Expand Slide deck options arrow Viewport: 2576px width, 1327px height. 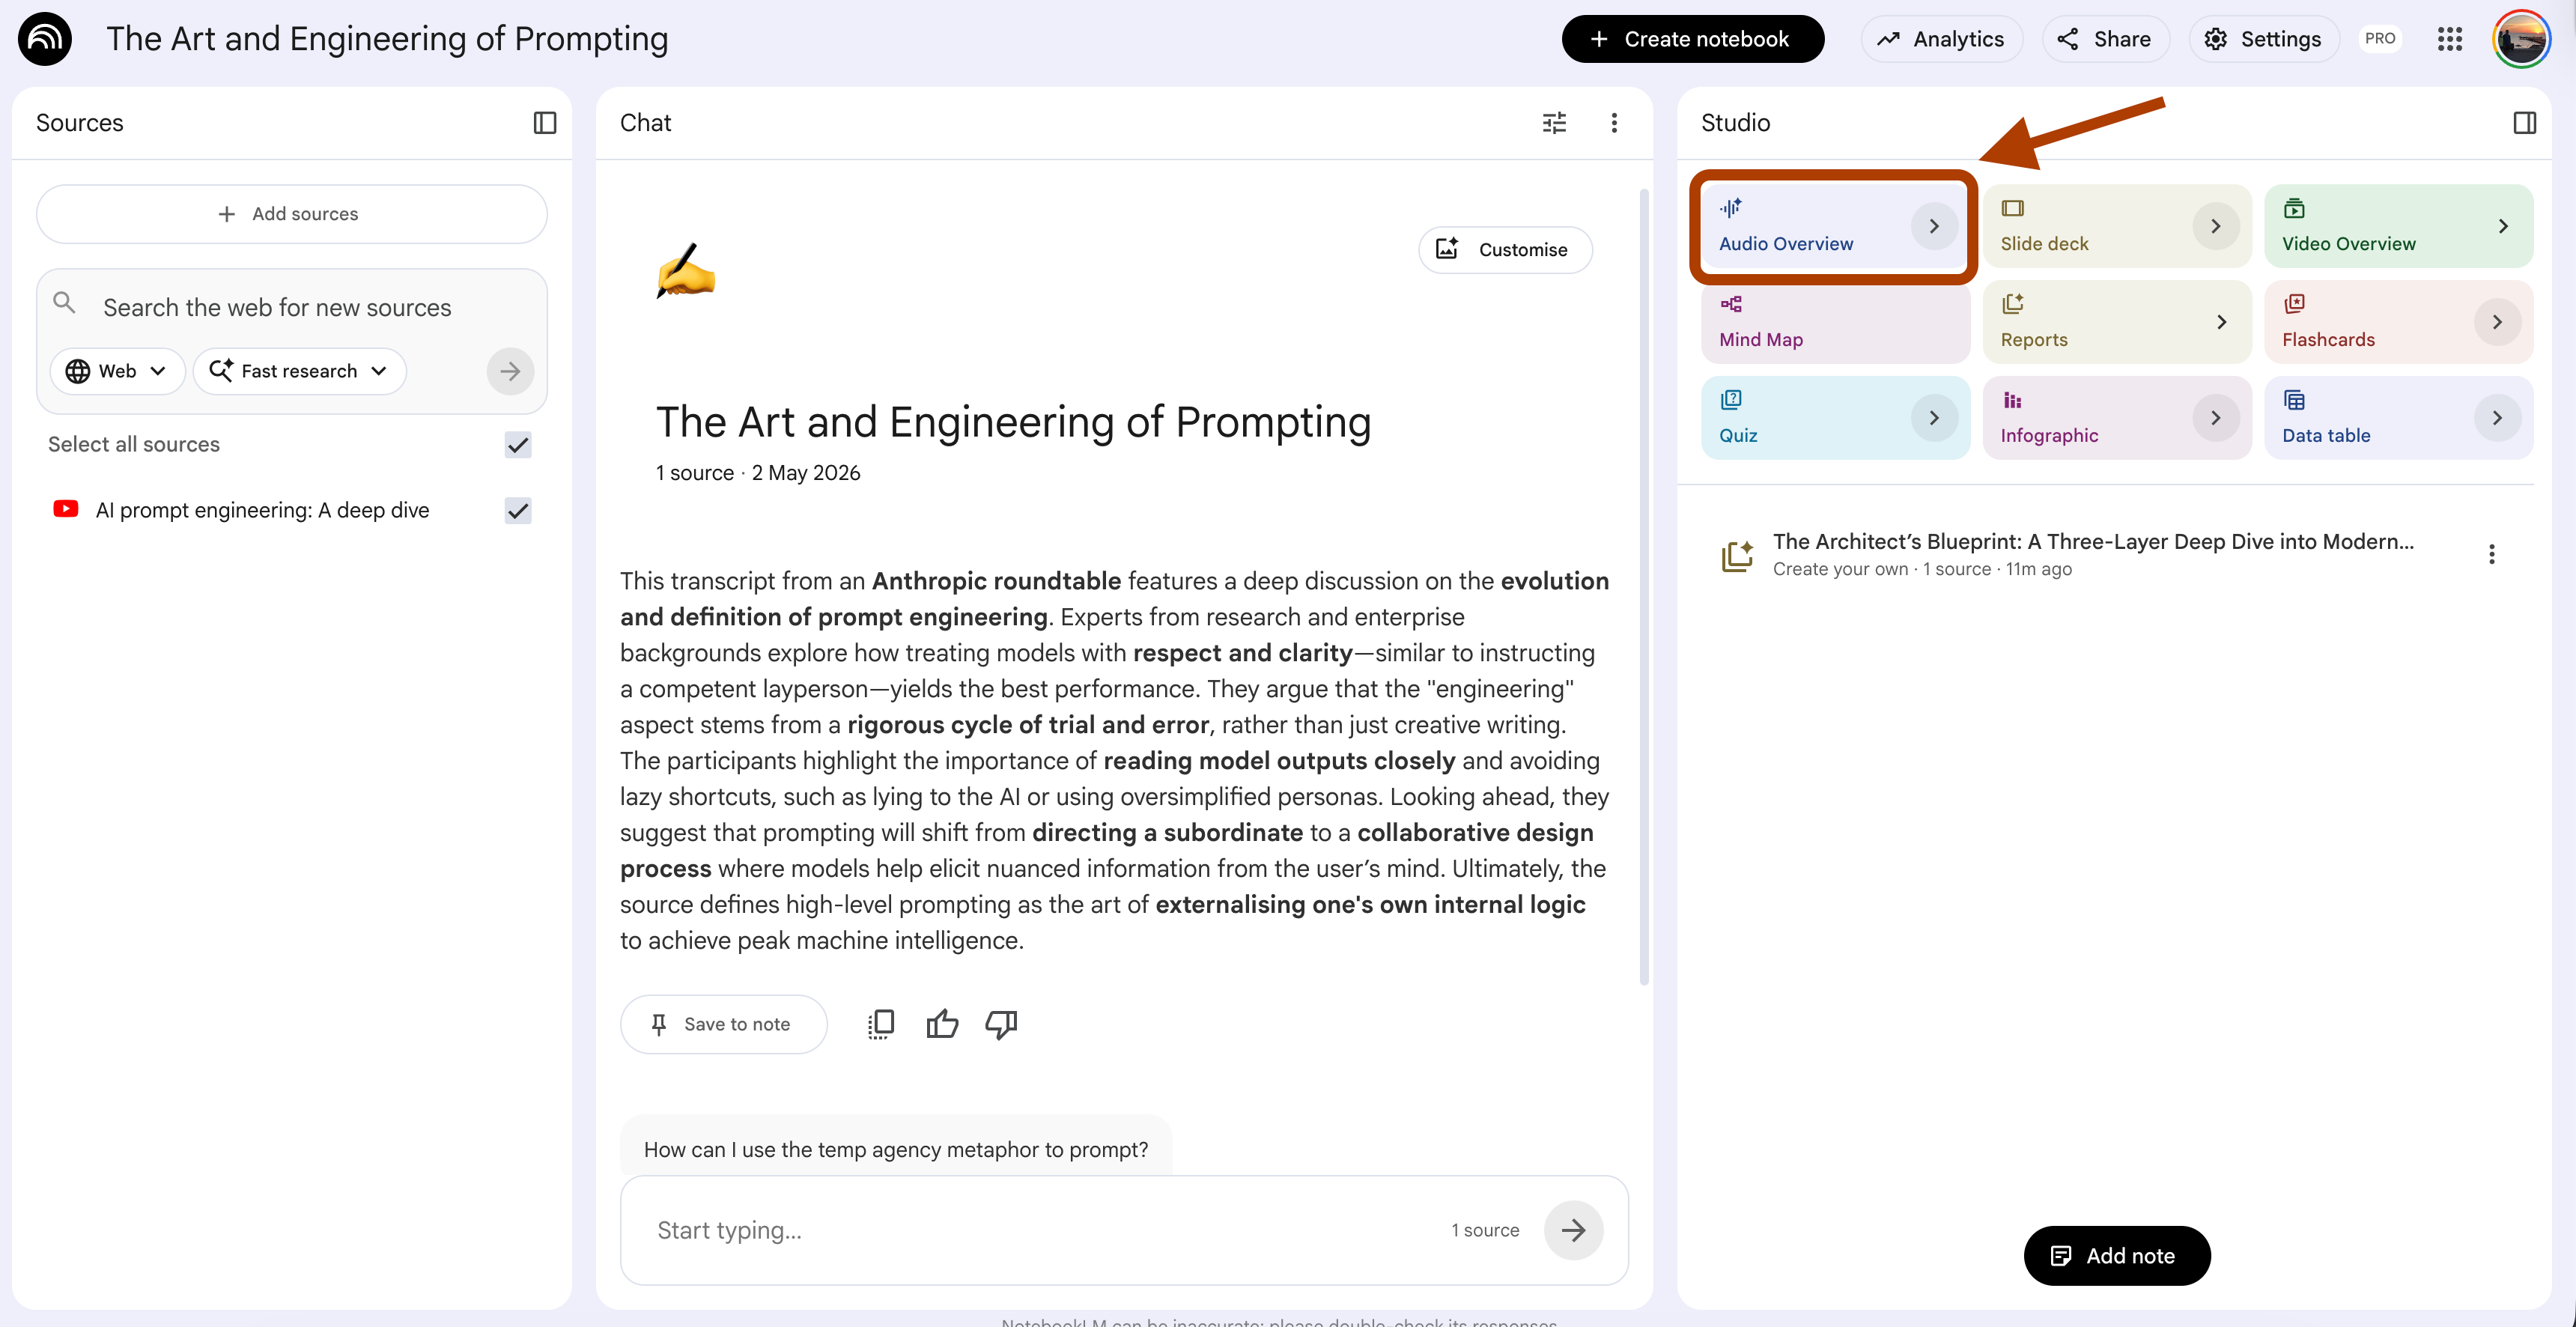point(2216,226)
